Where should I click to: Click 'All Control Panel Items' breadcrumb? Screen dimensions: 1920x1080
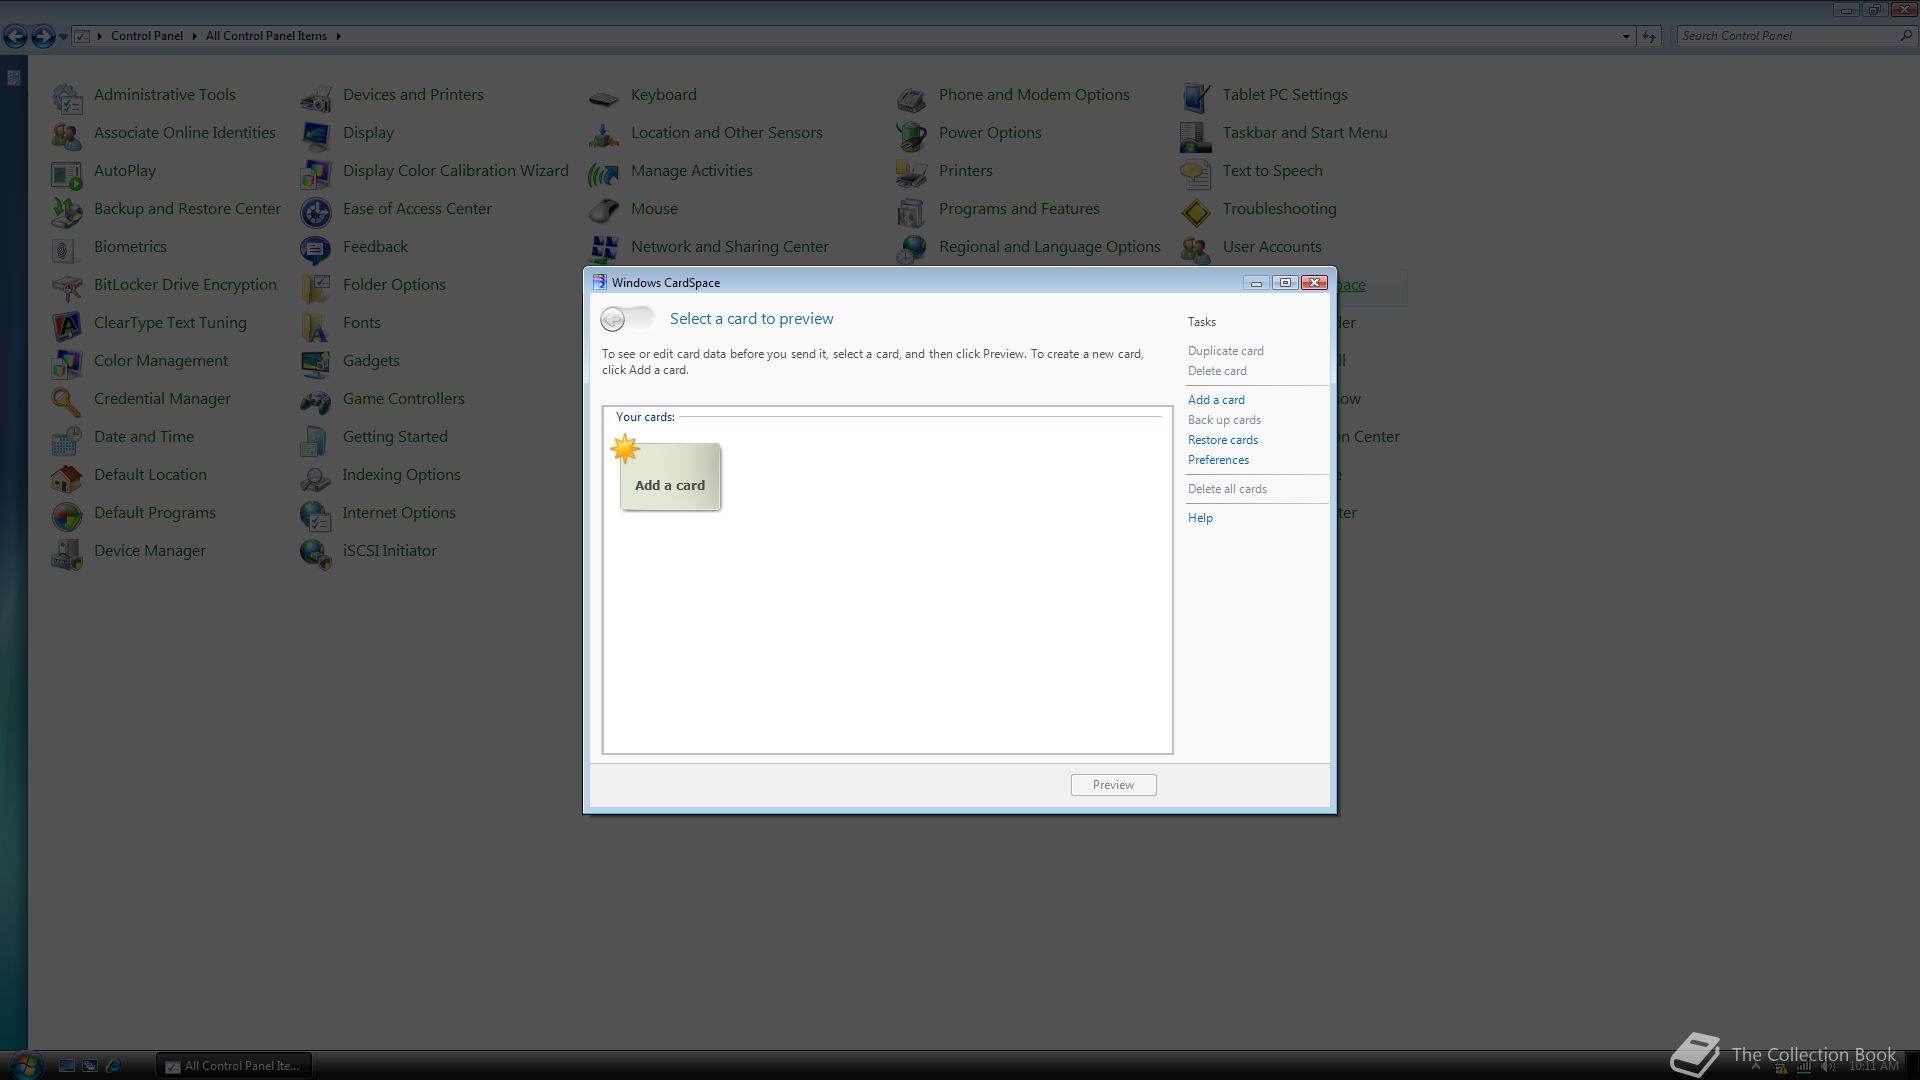pos(266,36)
